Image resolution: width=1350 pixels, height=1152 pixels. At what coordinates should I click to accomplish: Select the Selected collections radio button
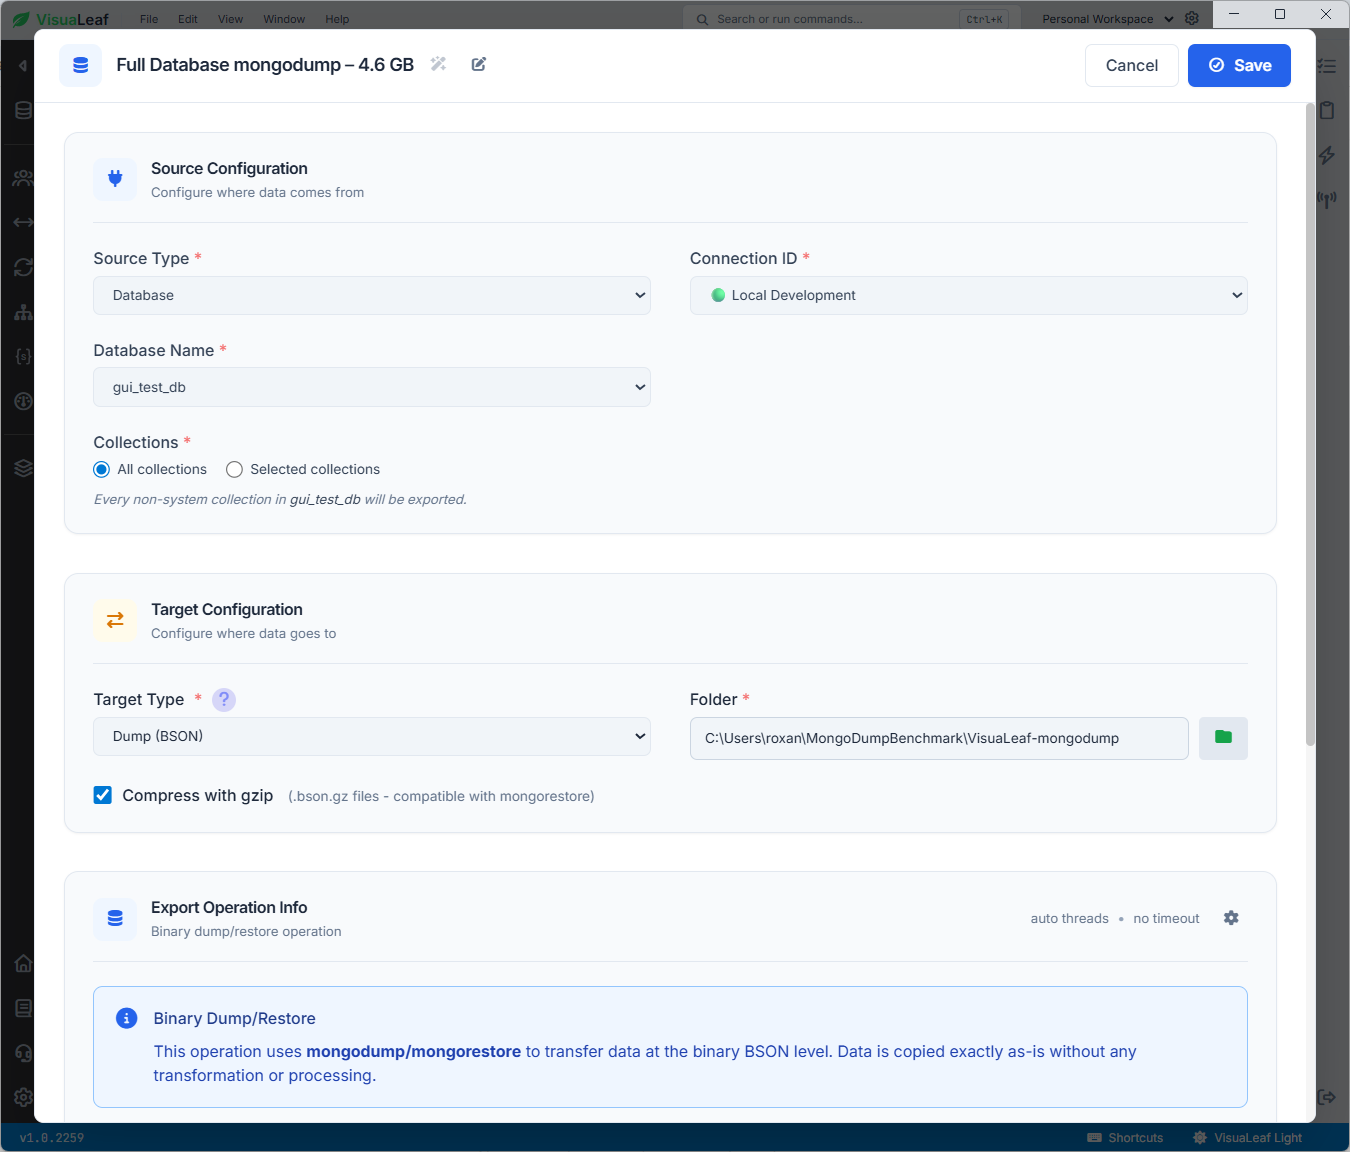pos(235,470)
